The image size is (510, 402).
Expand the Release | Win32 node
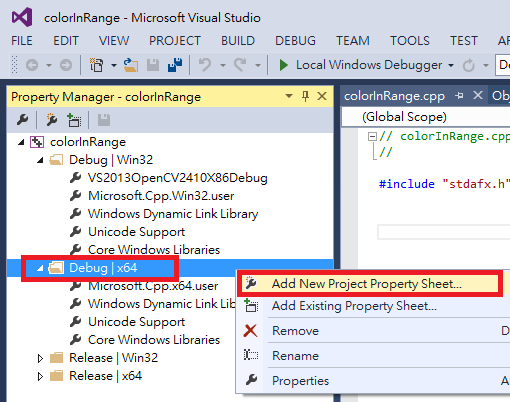coord(40,358)
